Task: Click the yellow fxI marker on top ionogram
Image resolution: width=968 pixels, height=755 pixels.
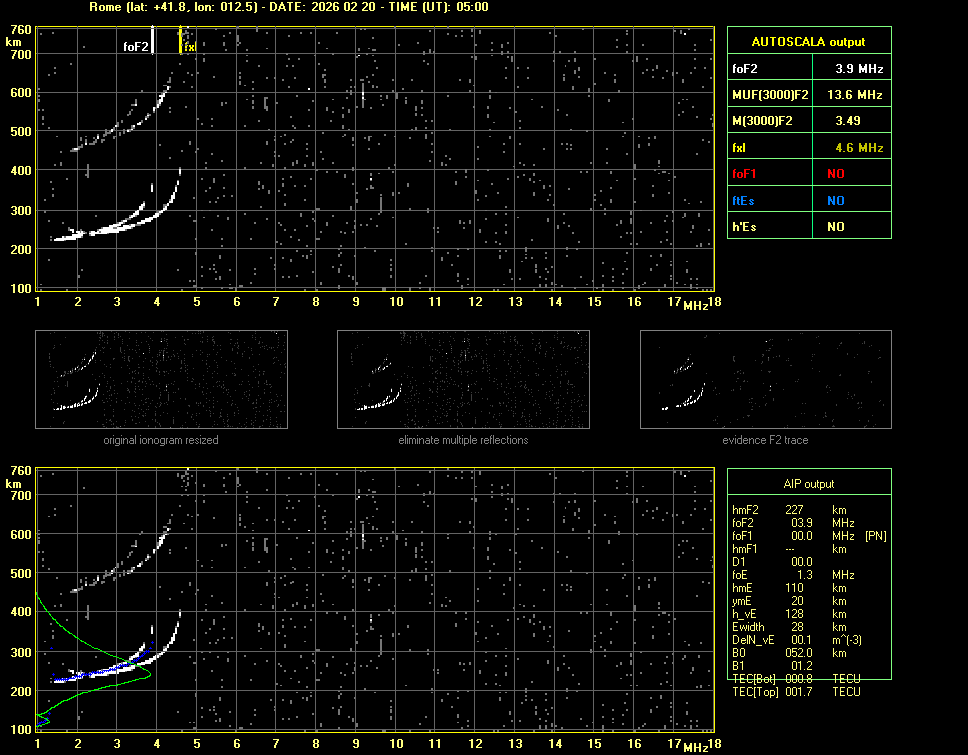Action: point(180,41)
